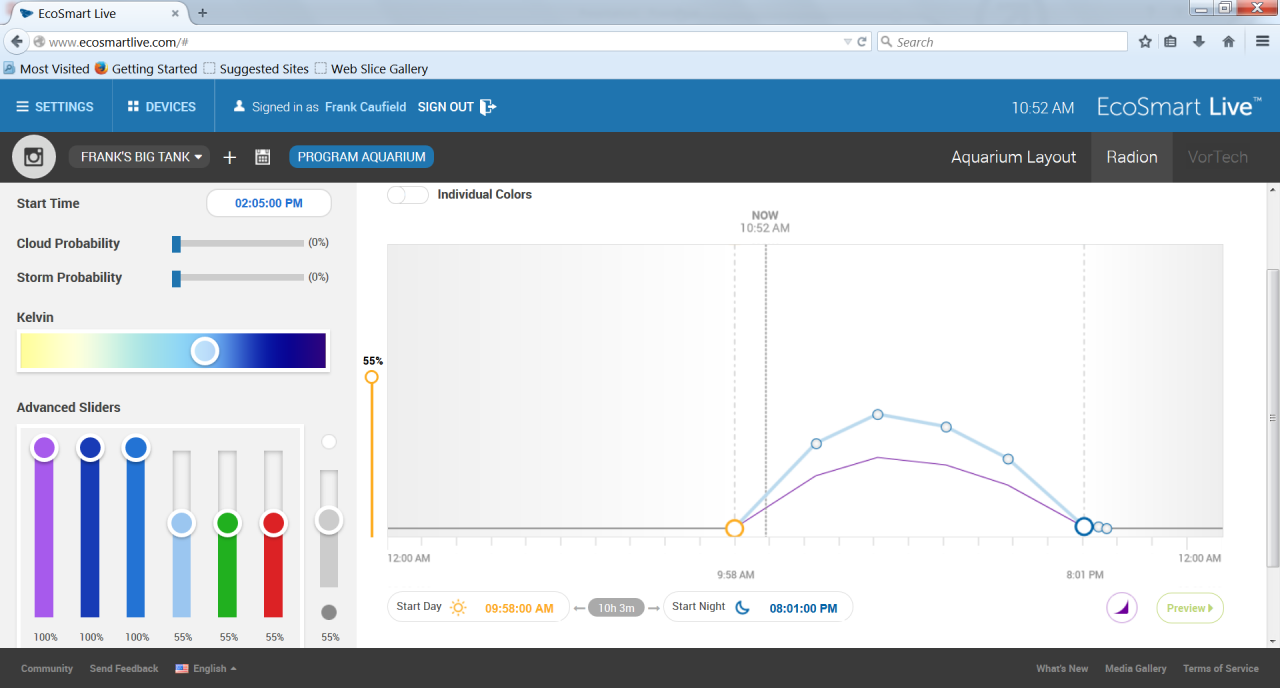The height and width of the screenshot is (688, 1280).
Task: Open the Send Feedback link
Action: pos(124,668)
